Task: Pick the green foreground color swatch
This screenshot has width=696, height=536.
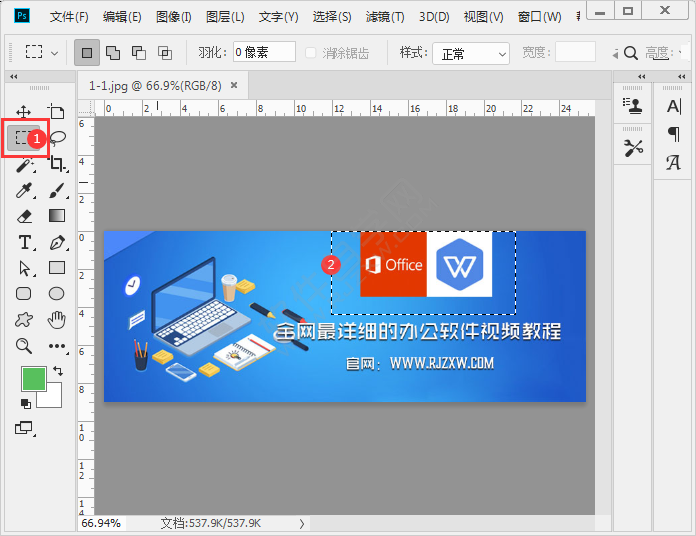Action: point(34,378)
